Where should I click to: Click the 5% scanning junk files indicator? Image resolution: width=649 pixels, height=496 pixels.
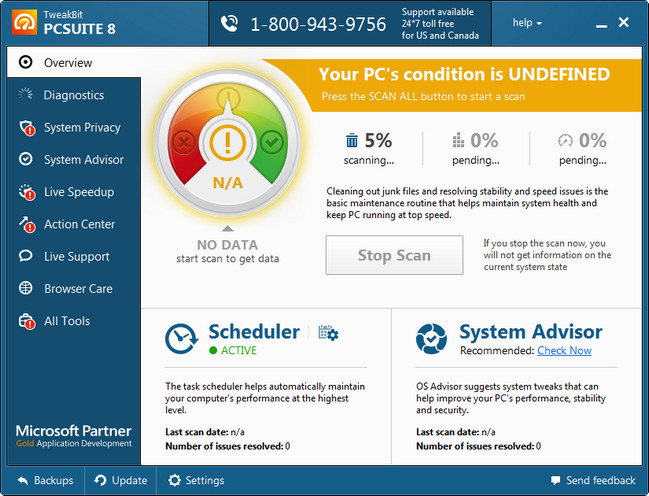[x=369, y=149]
